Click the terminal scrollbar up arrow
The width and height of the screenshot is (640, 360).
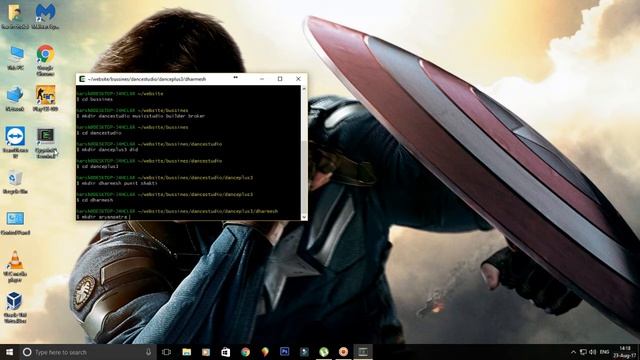coord(304,89)
